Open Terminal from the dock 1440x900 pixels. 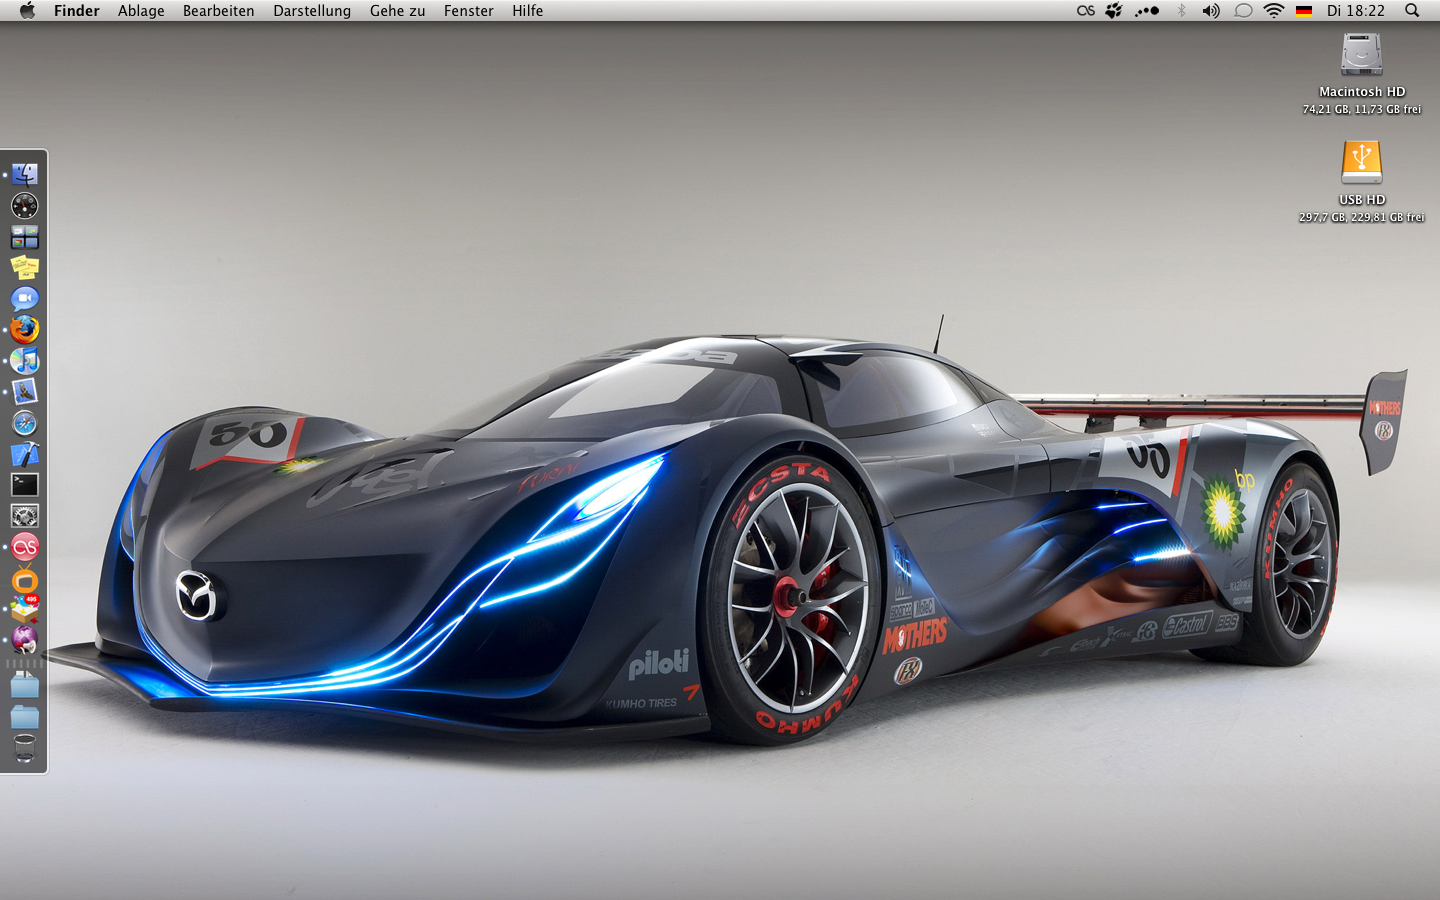click(x=24, y=485)
